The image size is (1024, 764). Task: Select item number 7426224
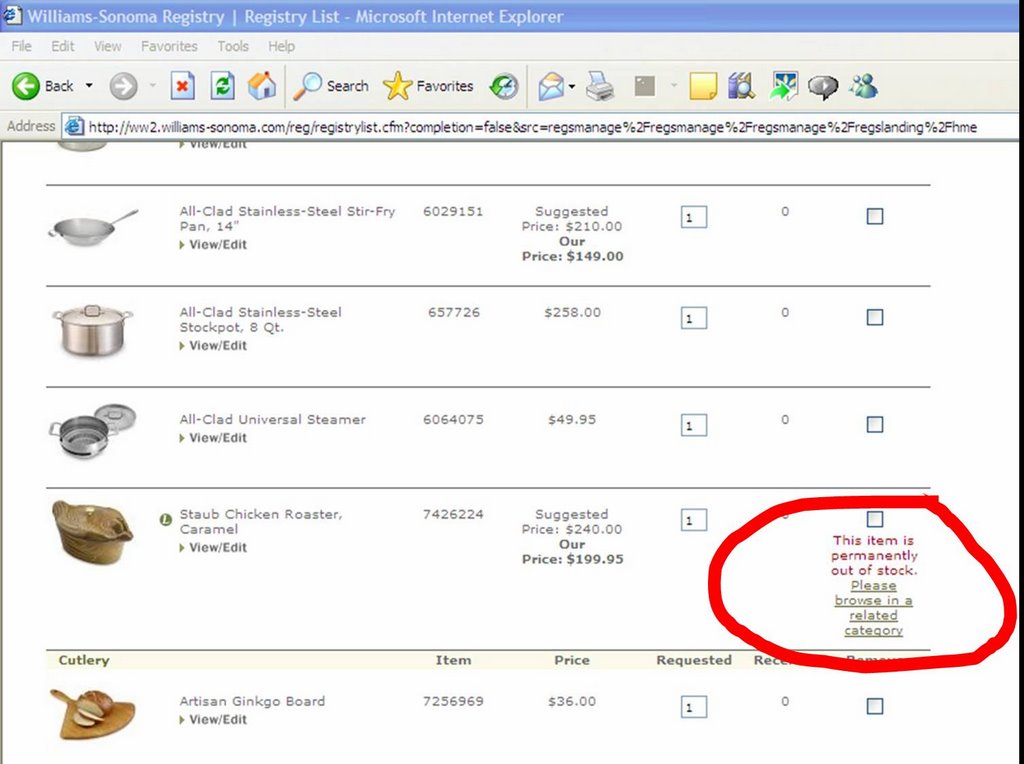(x=453, y=514)
